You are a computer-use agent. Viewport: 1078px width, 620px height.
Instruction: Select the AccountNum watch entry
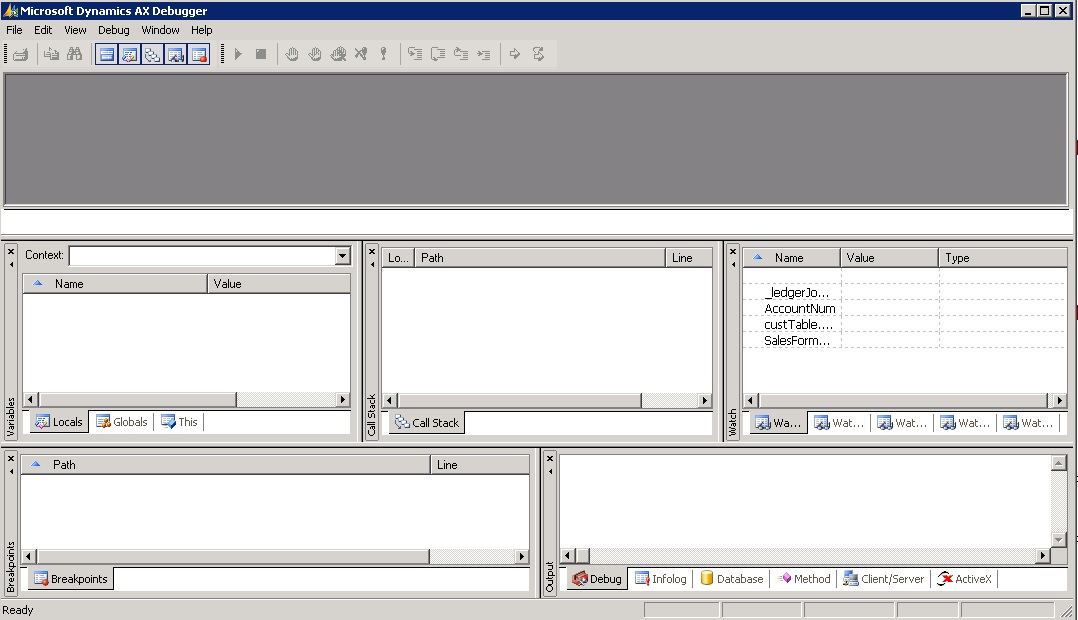(800, 309)
